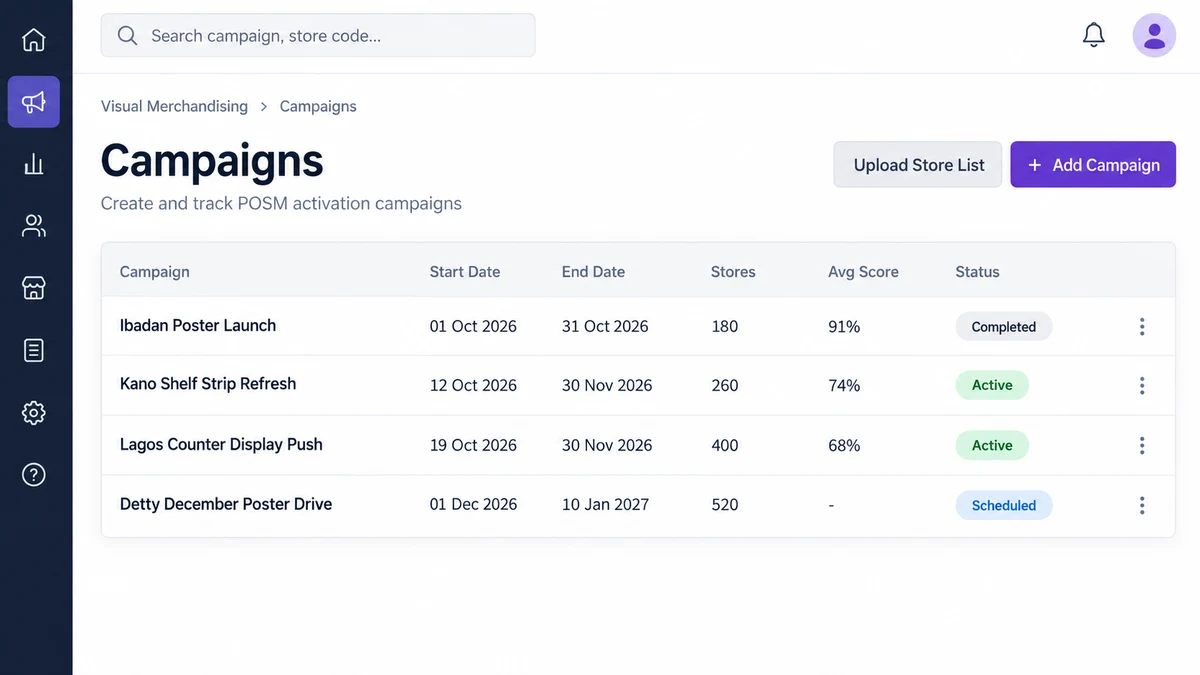Select the 260 stores cell
Screen dimensions: 1200x675
click(725, 385)
